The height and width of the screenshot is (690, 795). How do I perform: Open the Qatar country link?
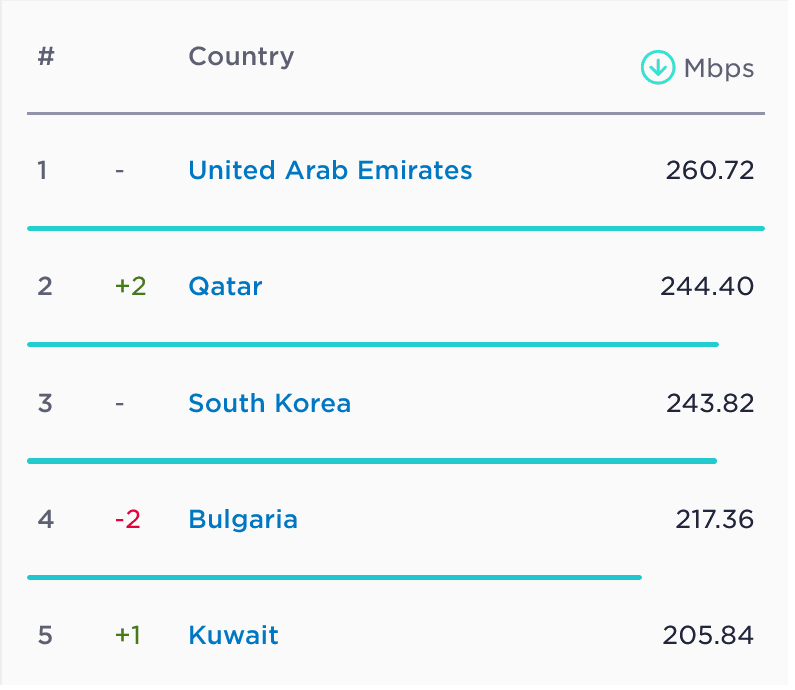tap(225, 287)
